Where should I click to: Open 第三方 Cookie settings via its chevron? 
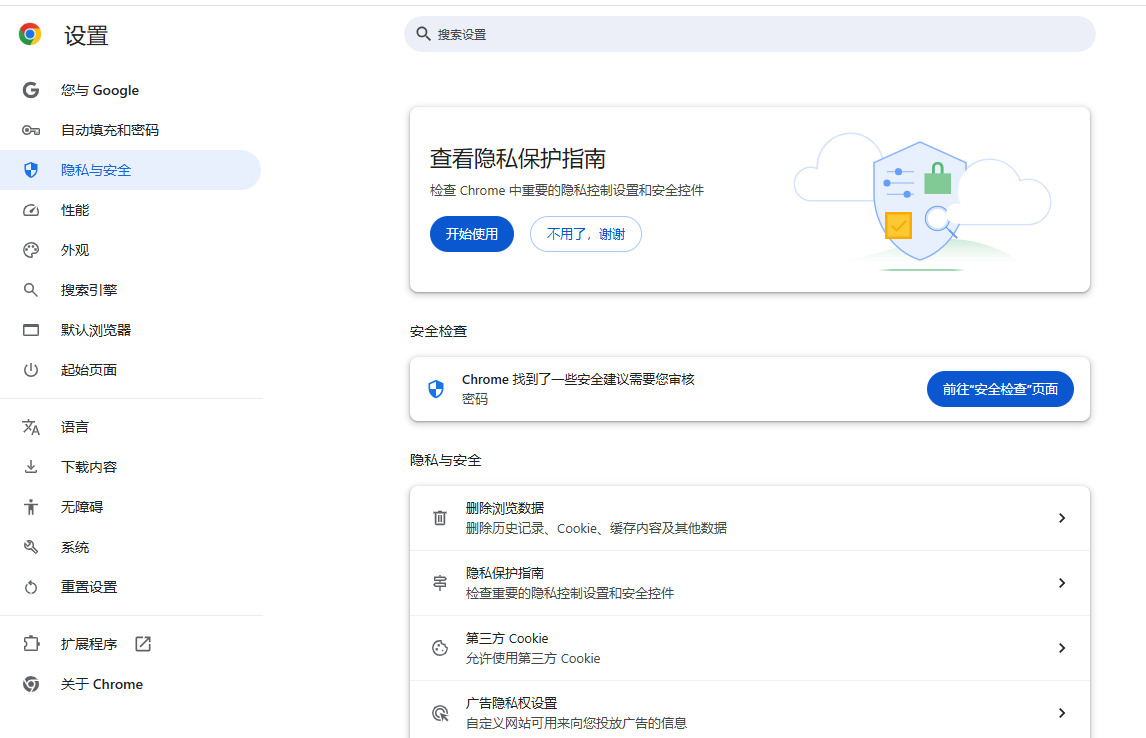(x=1061, y=648)
